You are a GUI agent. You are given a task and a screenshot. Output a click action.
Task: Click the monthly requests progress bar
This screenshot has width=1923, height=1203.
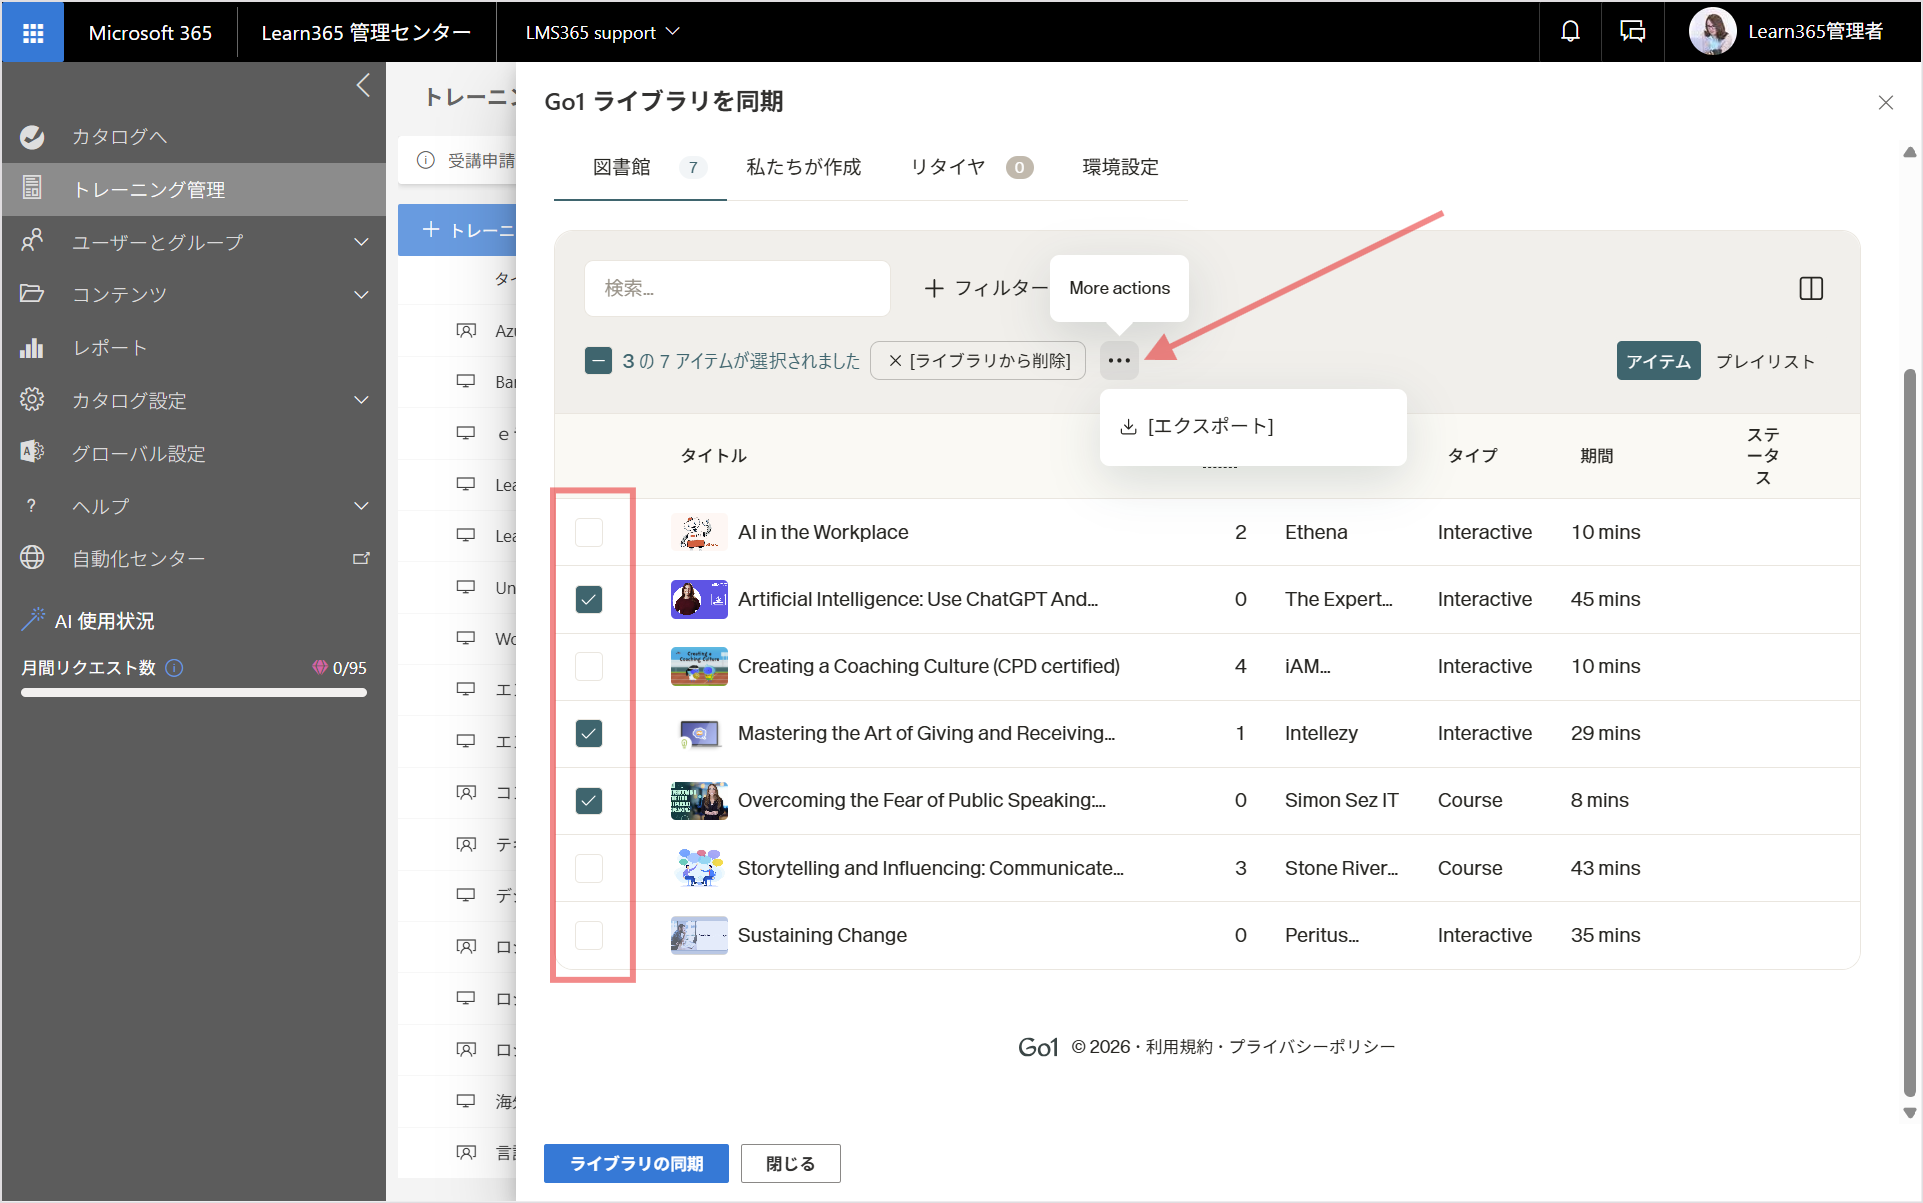[x=194, y=693]
